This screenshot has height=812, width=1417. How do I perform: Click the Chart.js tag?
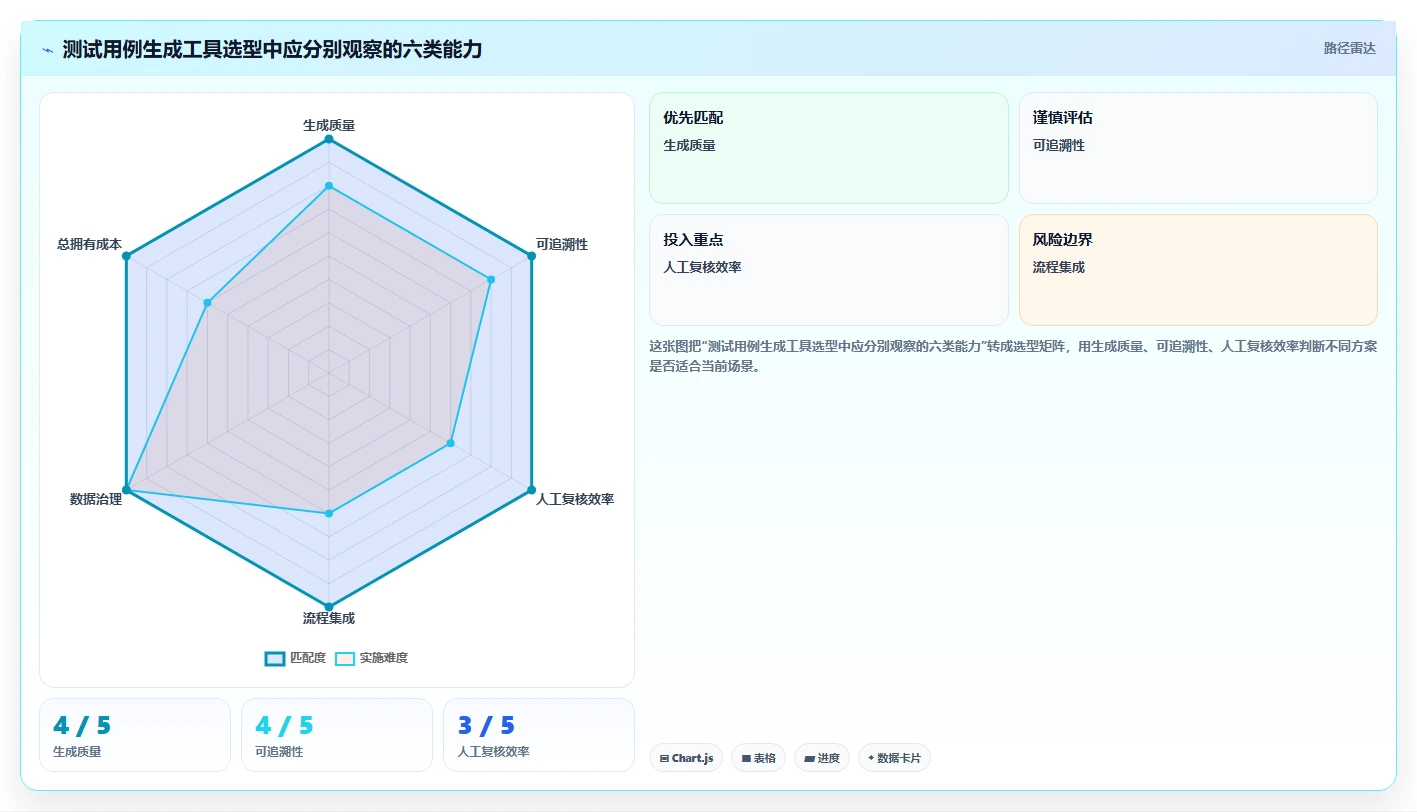pyautogui.click(x=686, y=758)
